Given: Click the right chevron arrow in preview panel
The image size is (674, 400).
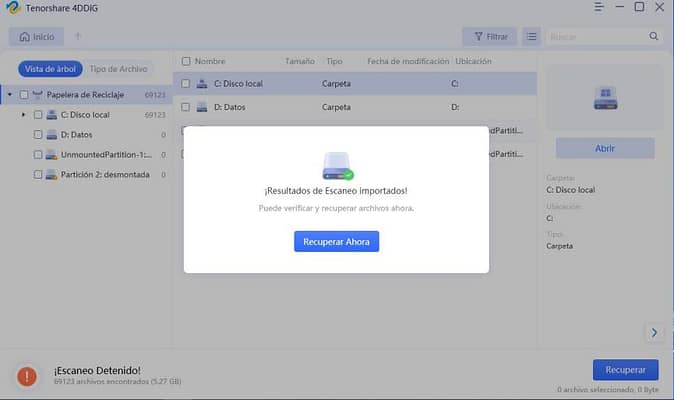Looking at the screenshot, I should pos(654,333).
